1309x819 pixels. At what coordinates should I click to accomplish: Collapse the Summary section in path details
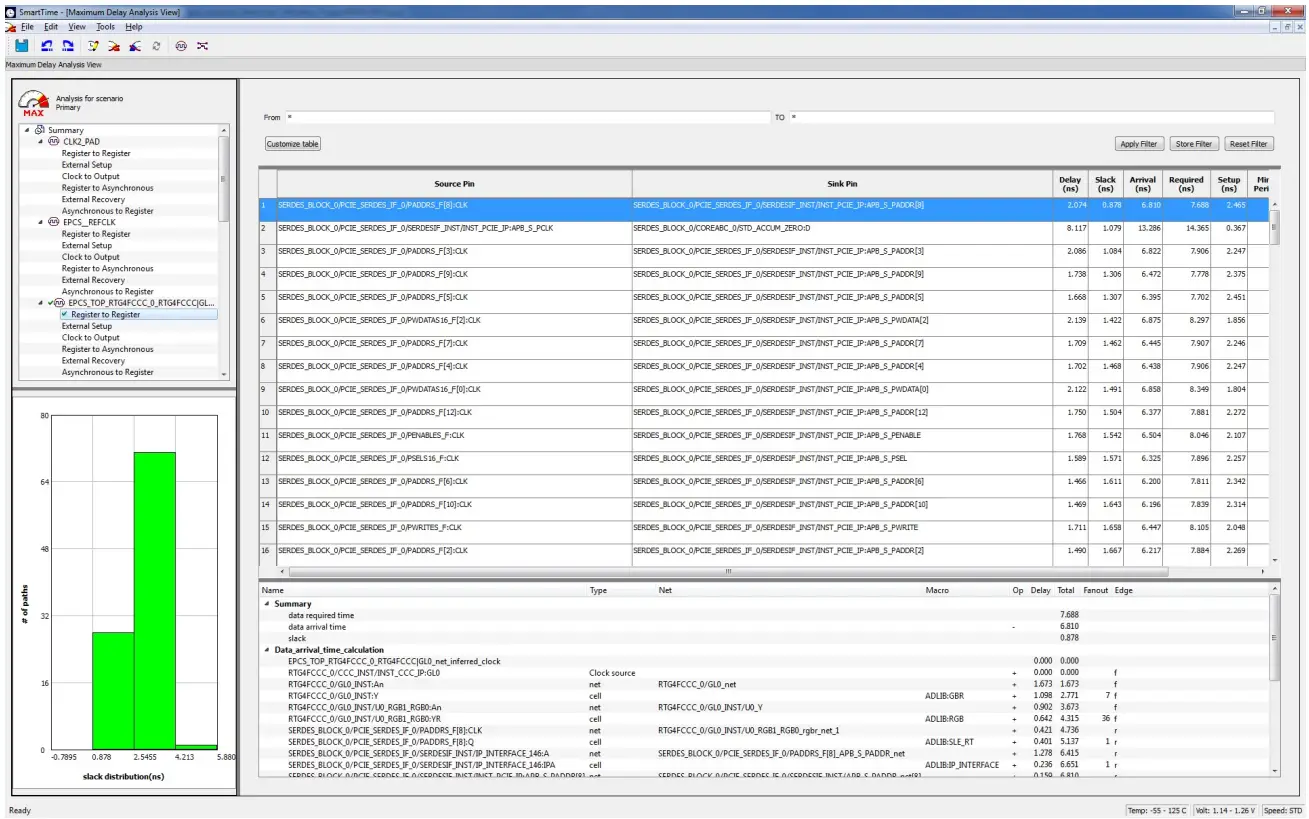267,604
